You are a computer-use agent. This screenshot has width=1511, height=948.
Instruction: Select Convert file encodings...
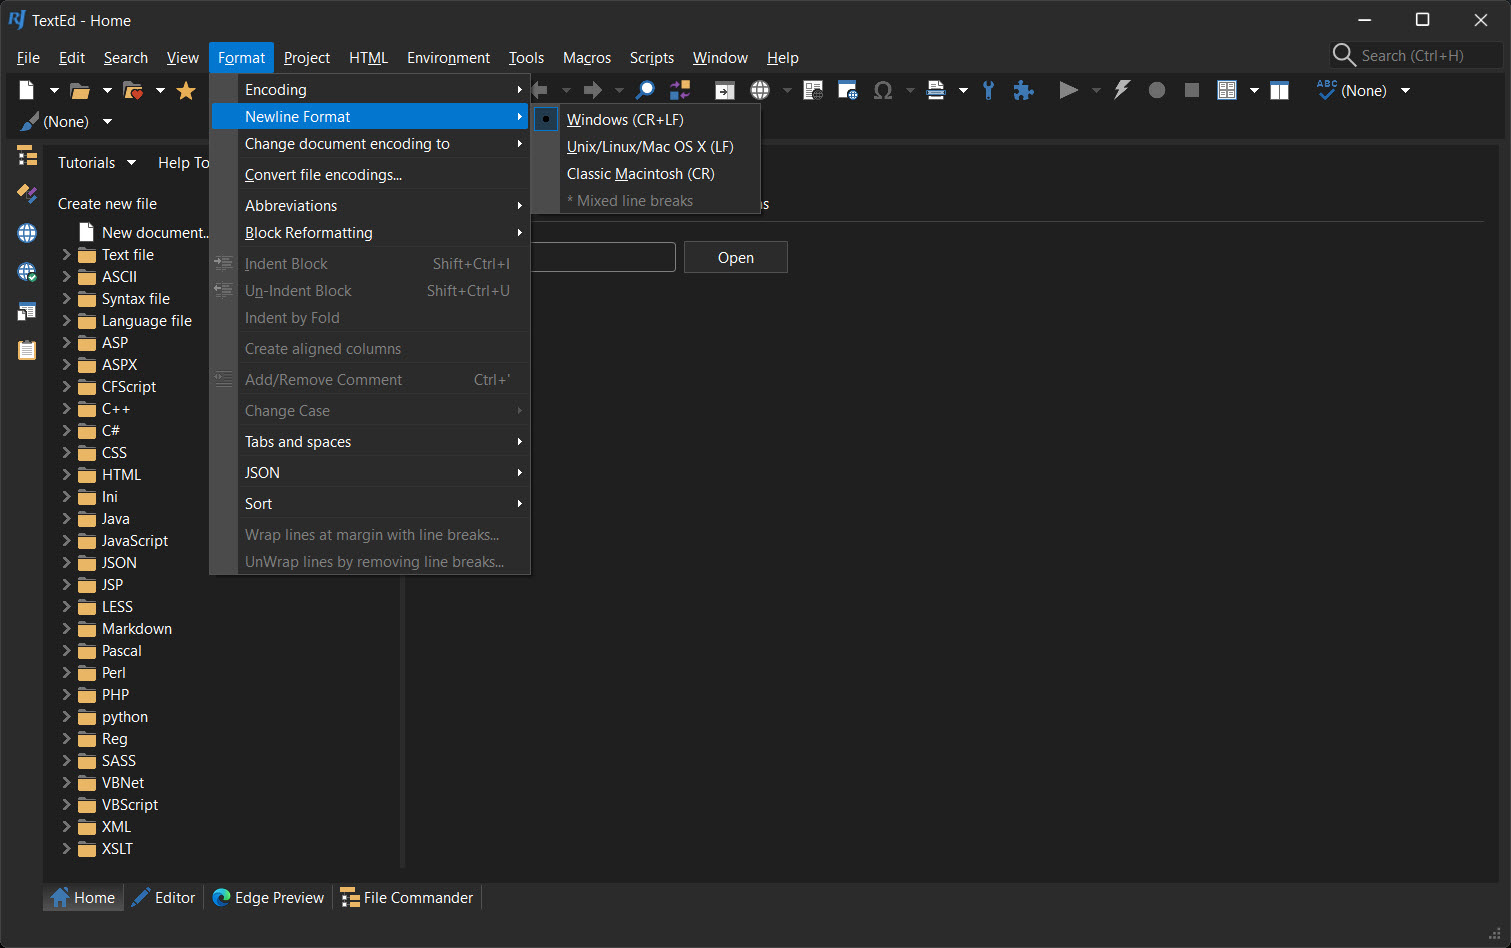tap(370, 175)
